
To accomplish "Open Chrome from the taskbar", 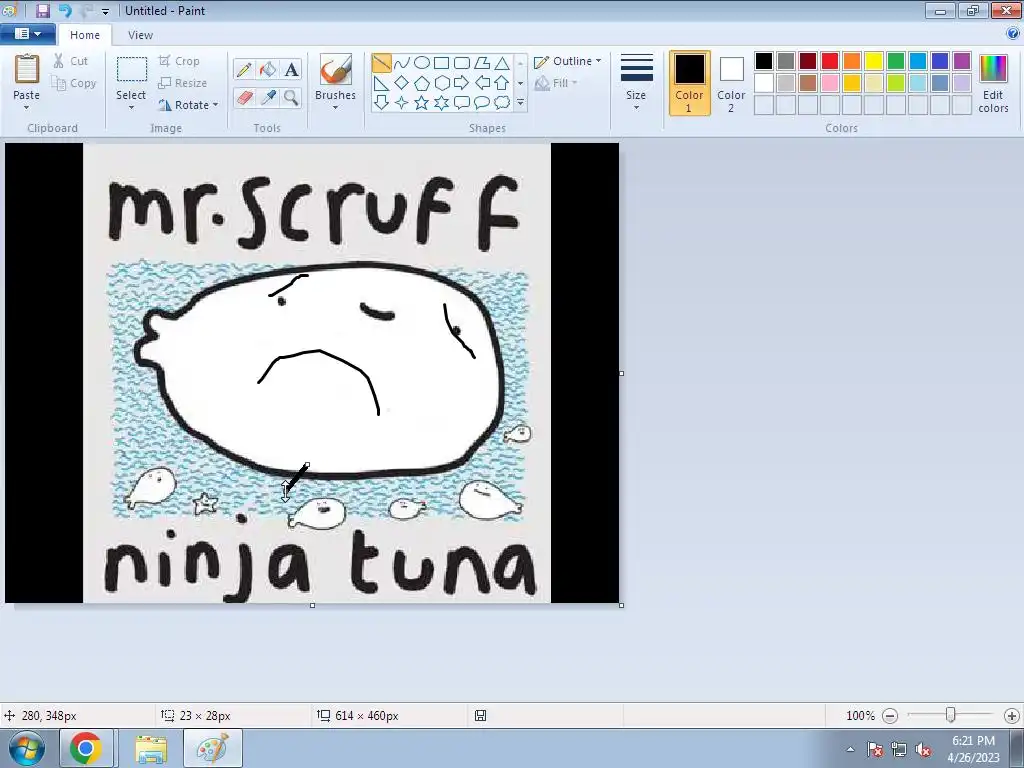I will click(x=86, y=748).
